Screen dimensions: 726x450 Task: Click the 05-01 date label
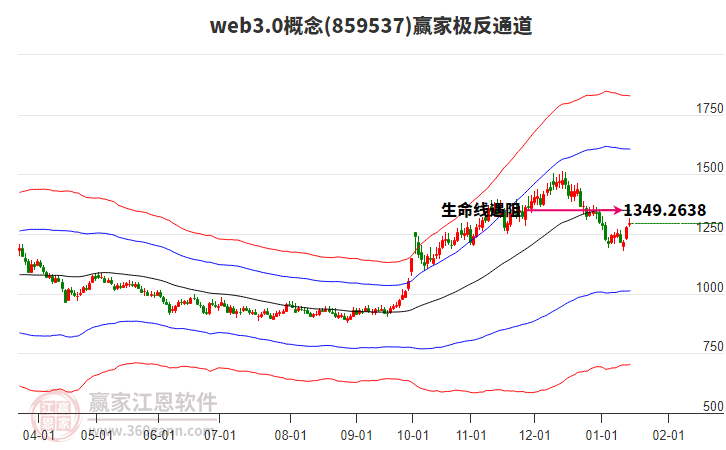coord(96,435)
